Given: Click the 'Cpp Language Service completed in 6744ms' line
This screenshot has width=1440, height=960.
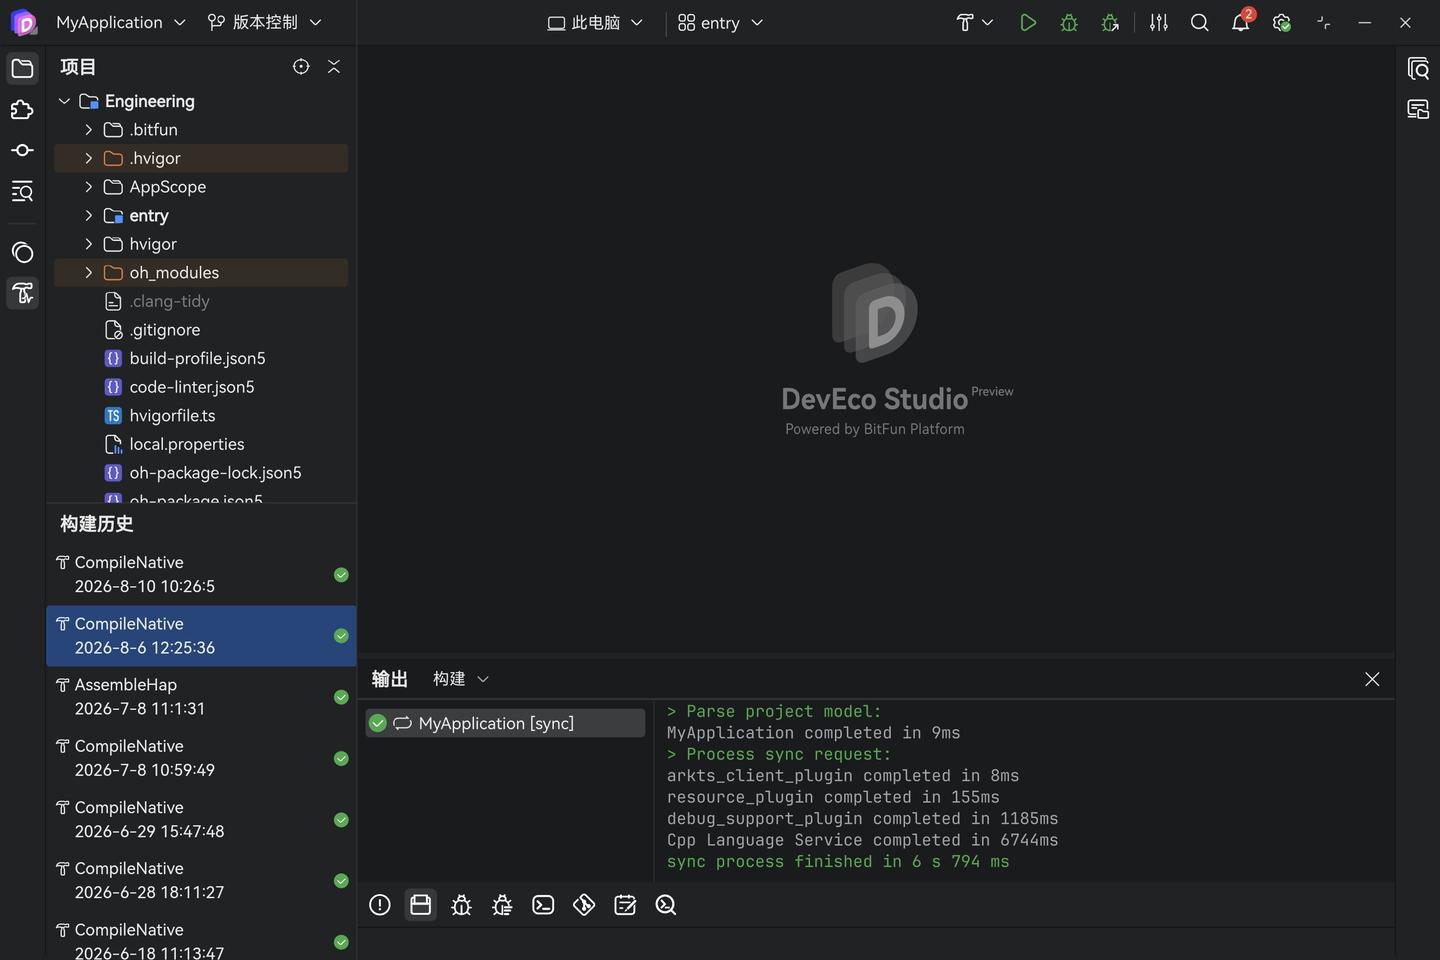Looking at the screenshot, I should (x=862, y=840).
